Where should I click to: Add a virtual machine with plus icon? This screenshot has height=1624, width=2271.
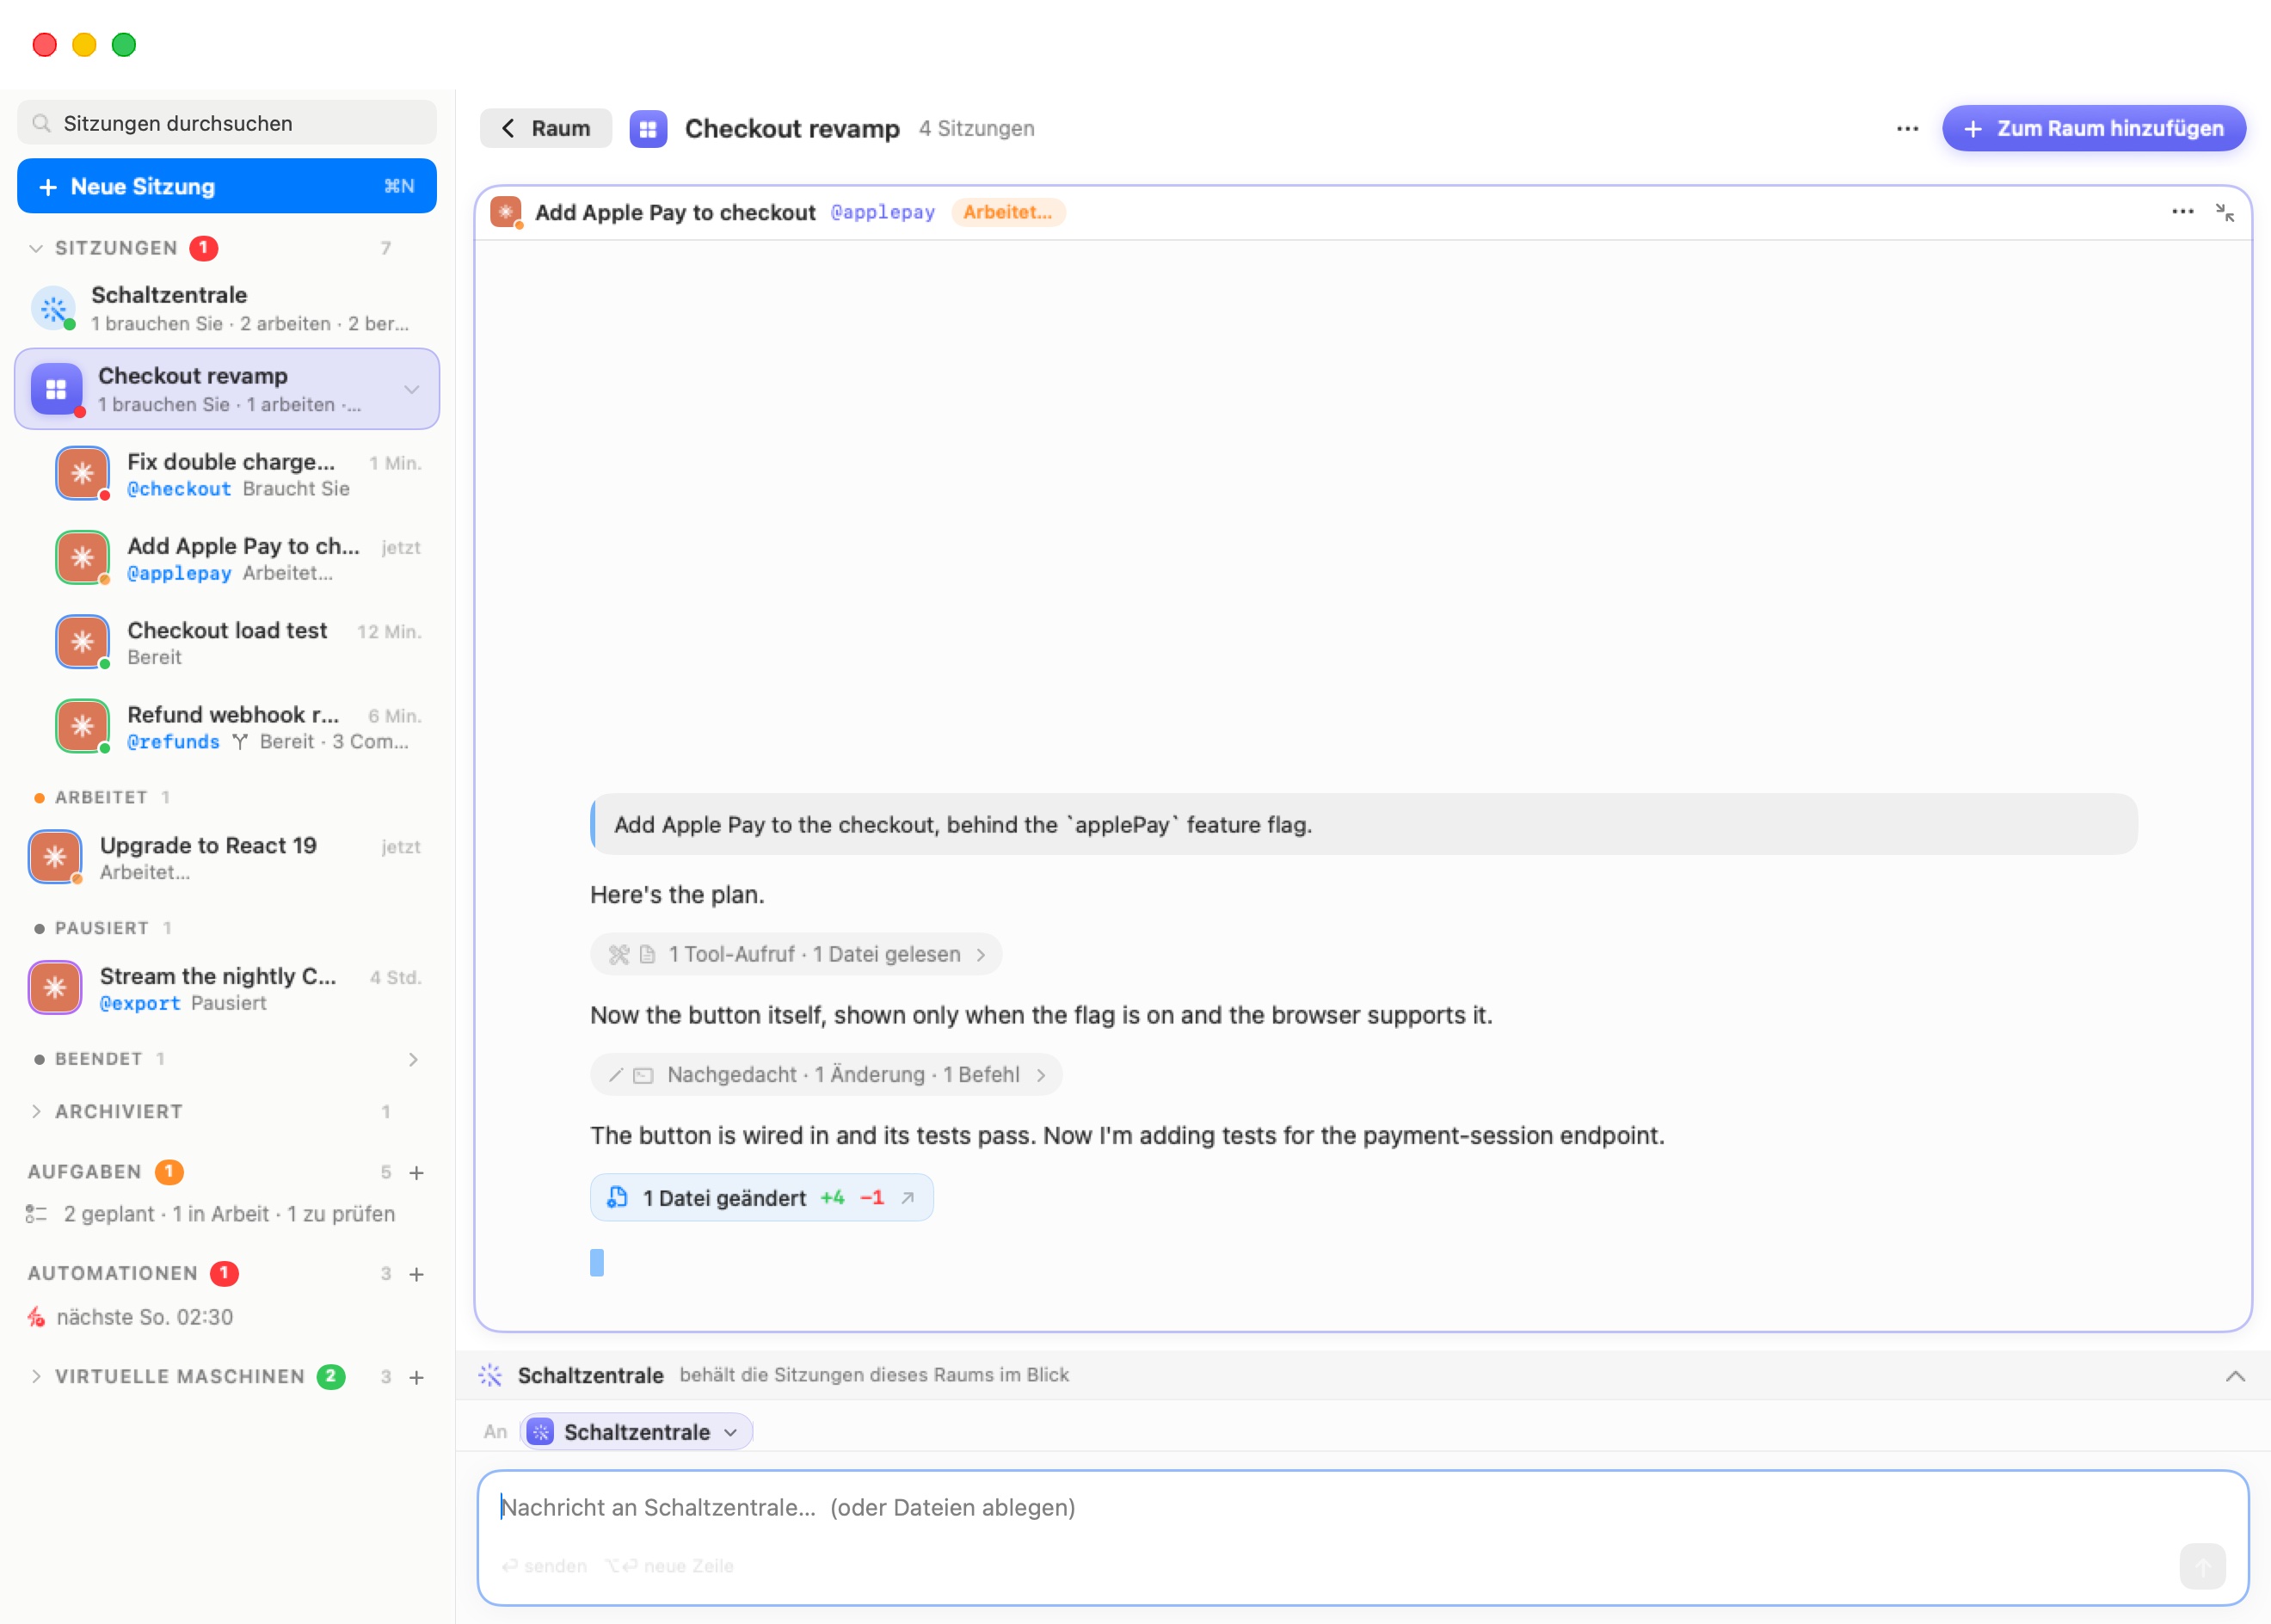417,1377
